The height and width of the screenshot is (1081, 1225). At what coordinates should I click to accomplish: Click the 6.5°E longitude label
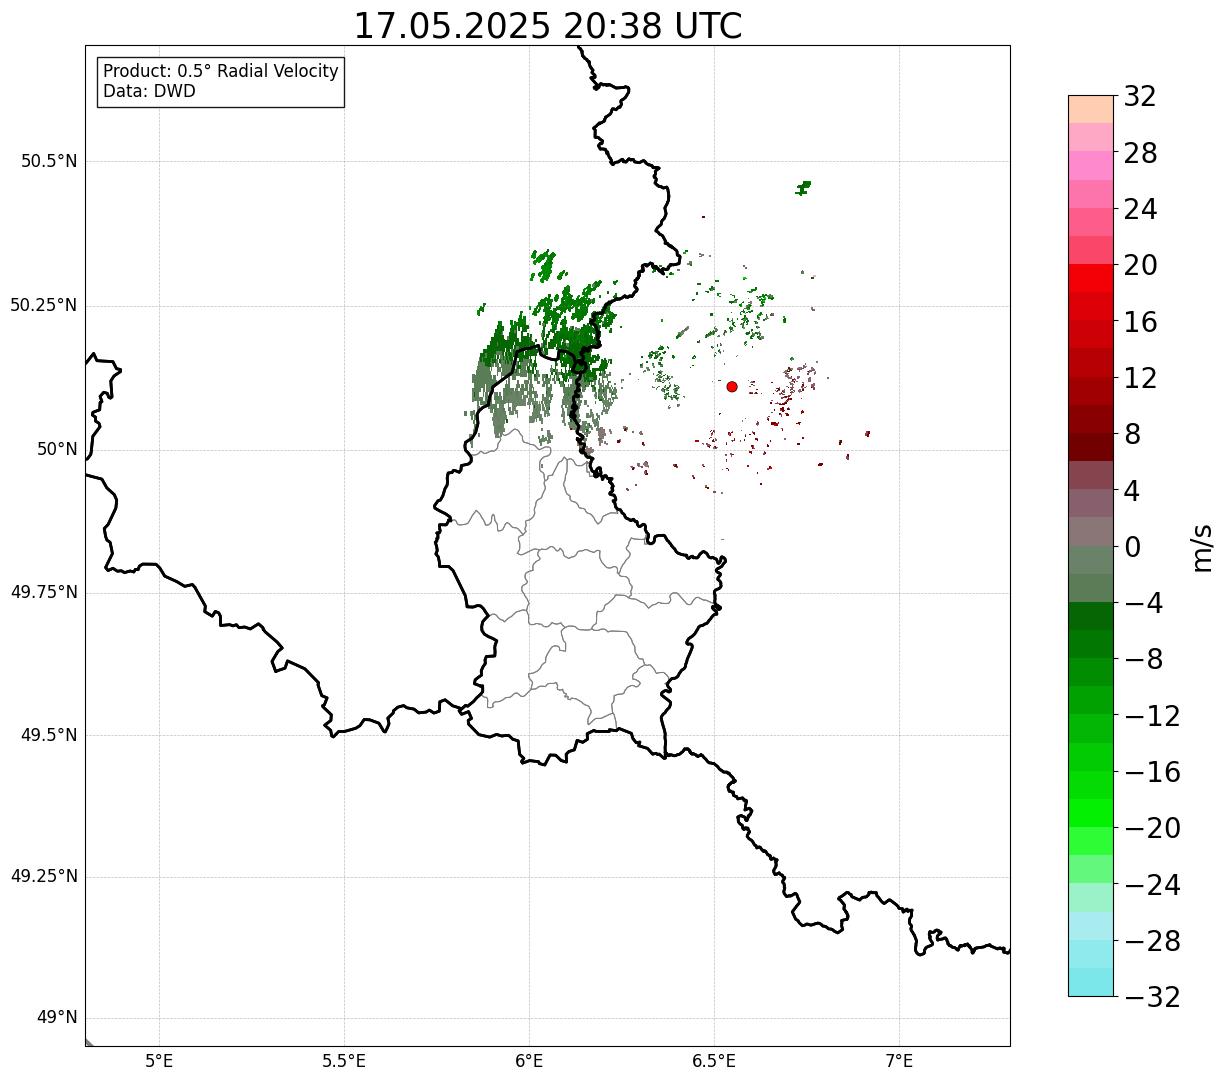(x=714, y=1061)
